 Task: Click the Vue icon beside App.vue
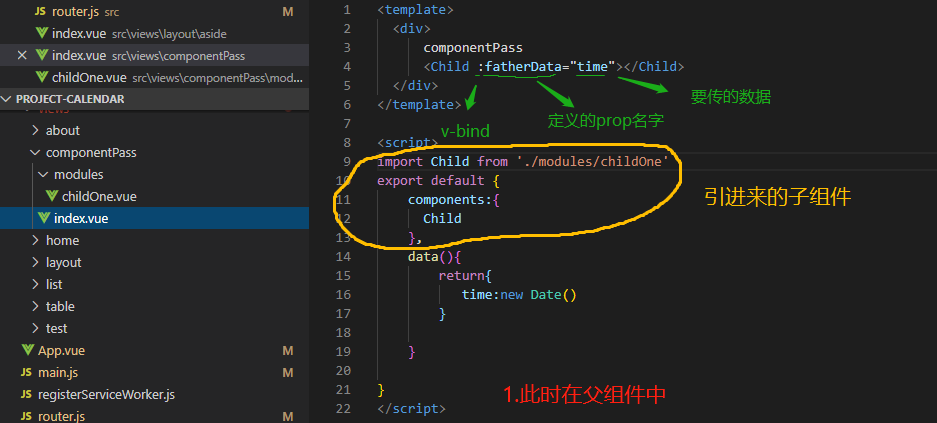tap(27, 350)
